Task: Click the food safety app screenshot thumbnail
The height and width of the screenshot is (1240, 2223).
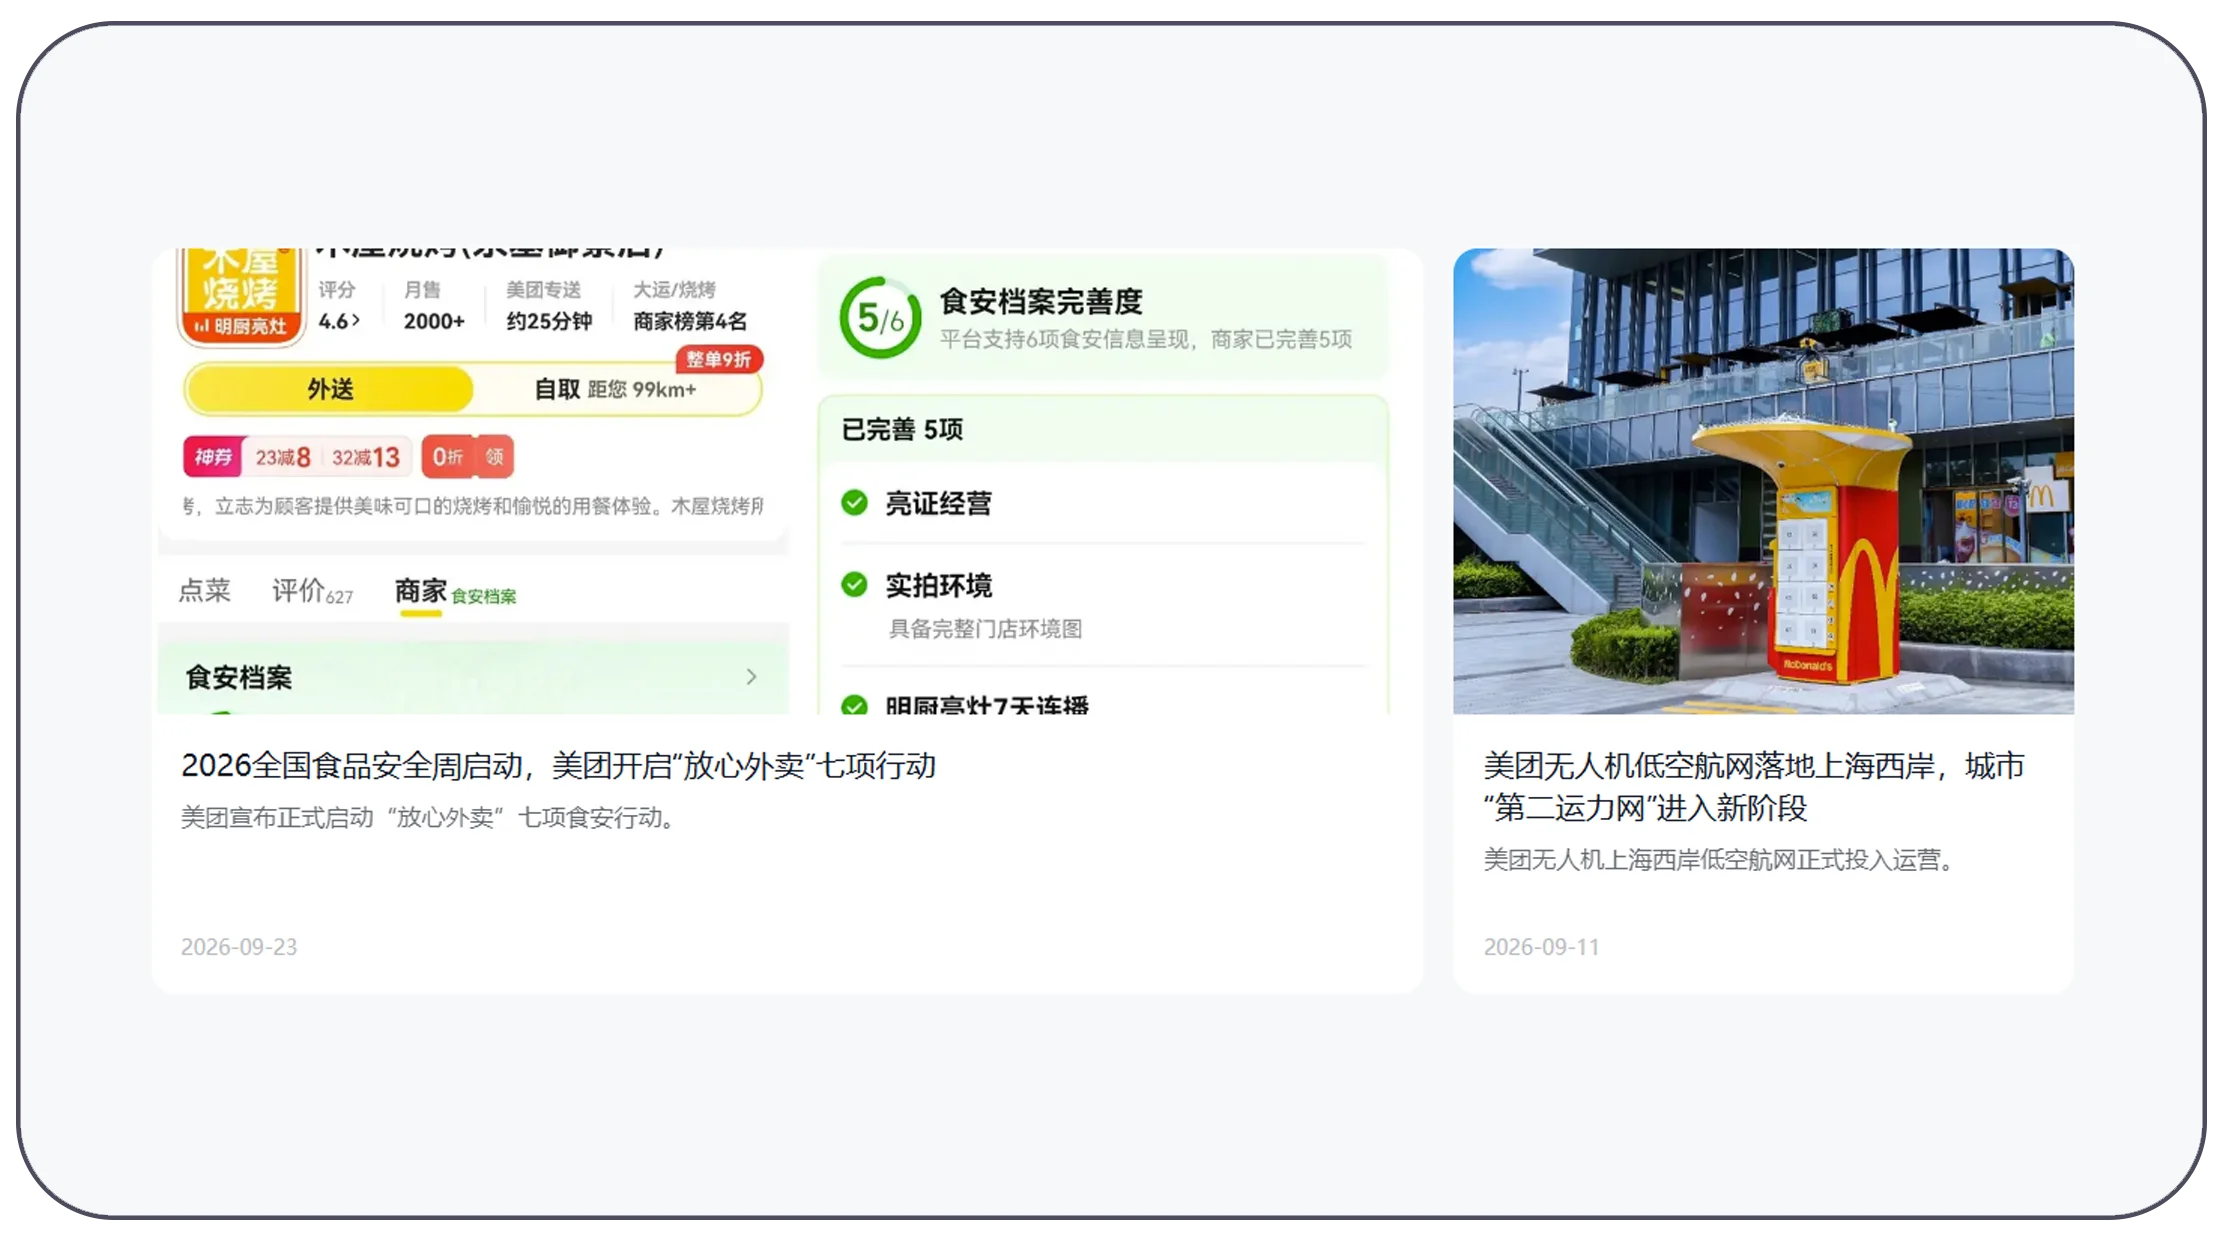Action: [788, 481]
